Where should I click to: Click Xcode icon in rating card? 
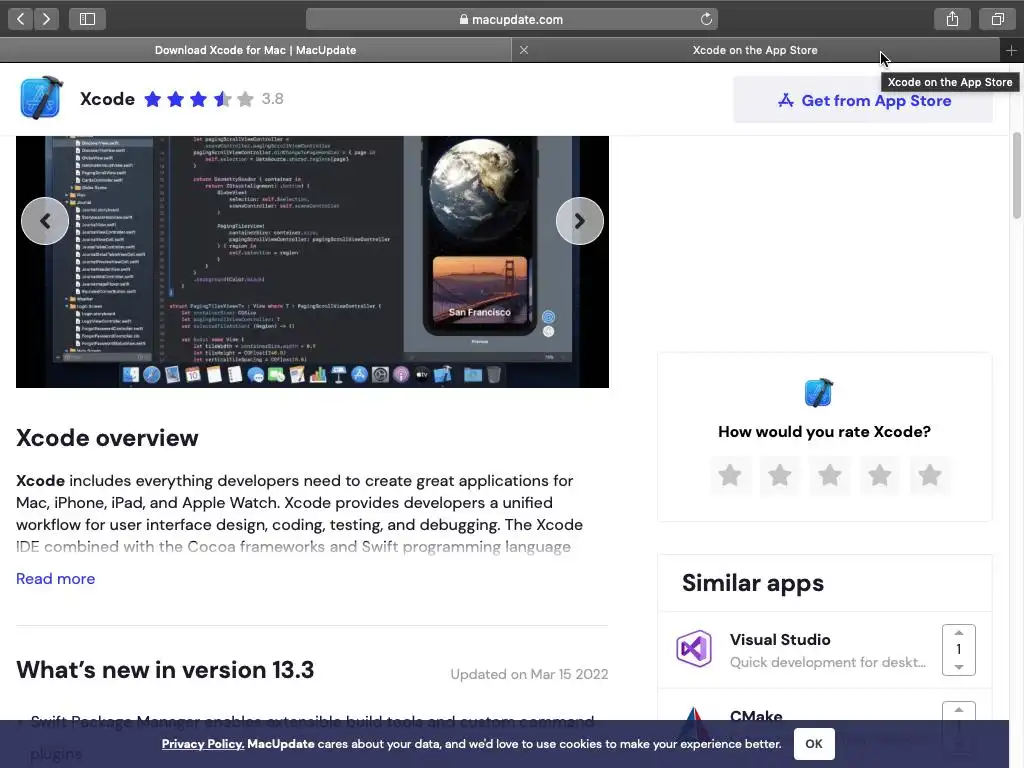point(819,392)
